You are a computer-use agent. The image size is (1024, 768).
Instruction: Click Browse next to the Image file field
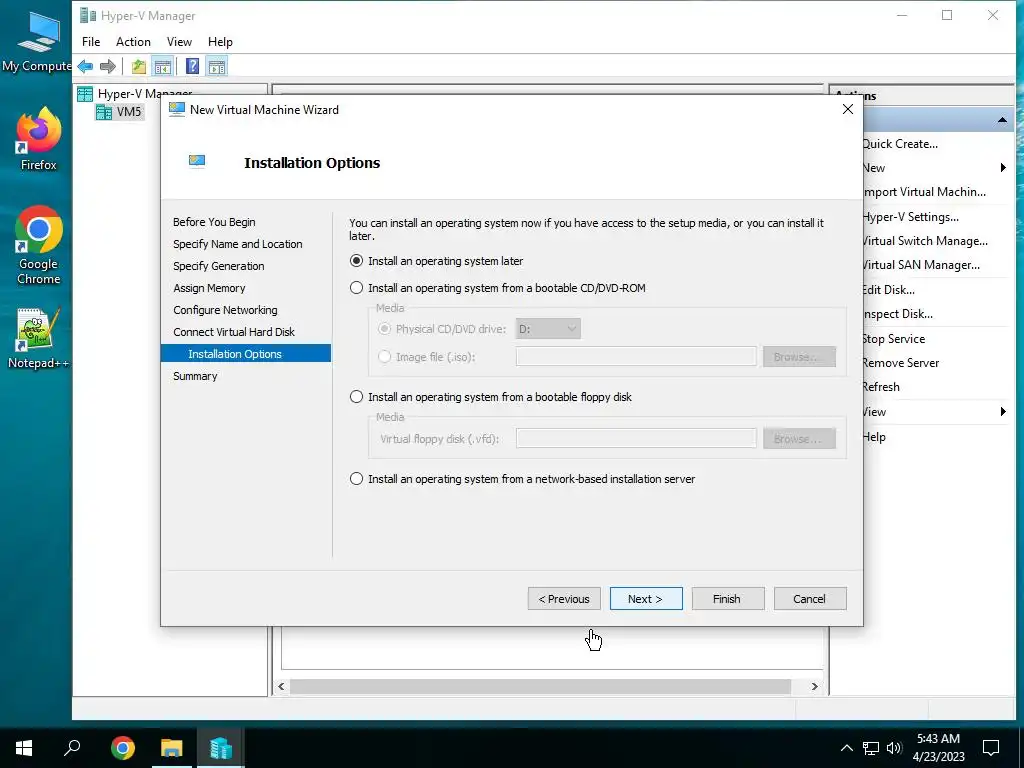[x=799, y=357]
